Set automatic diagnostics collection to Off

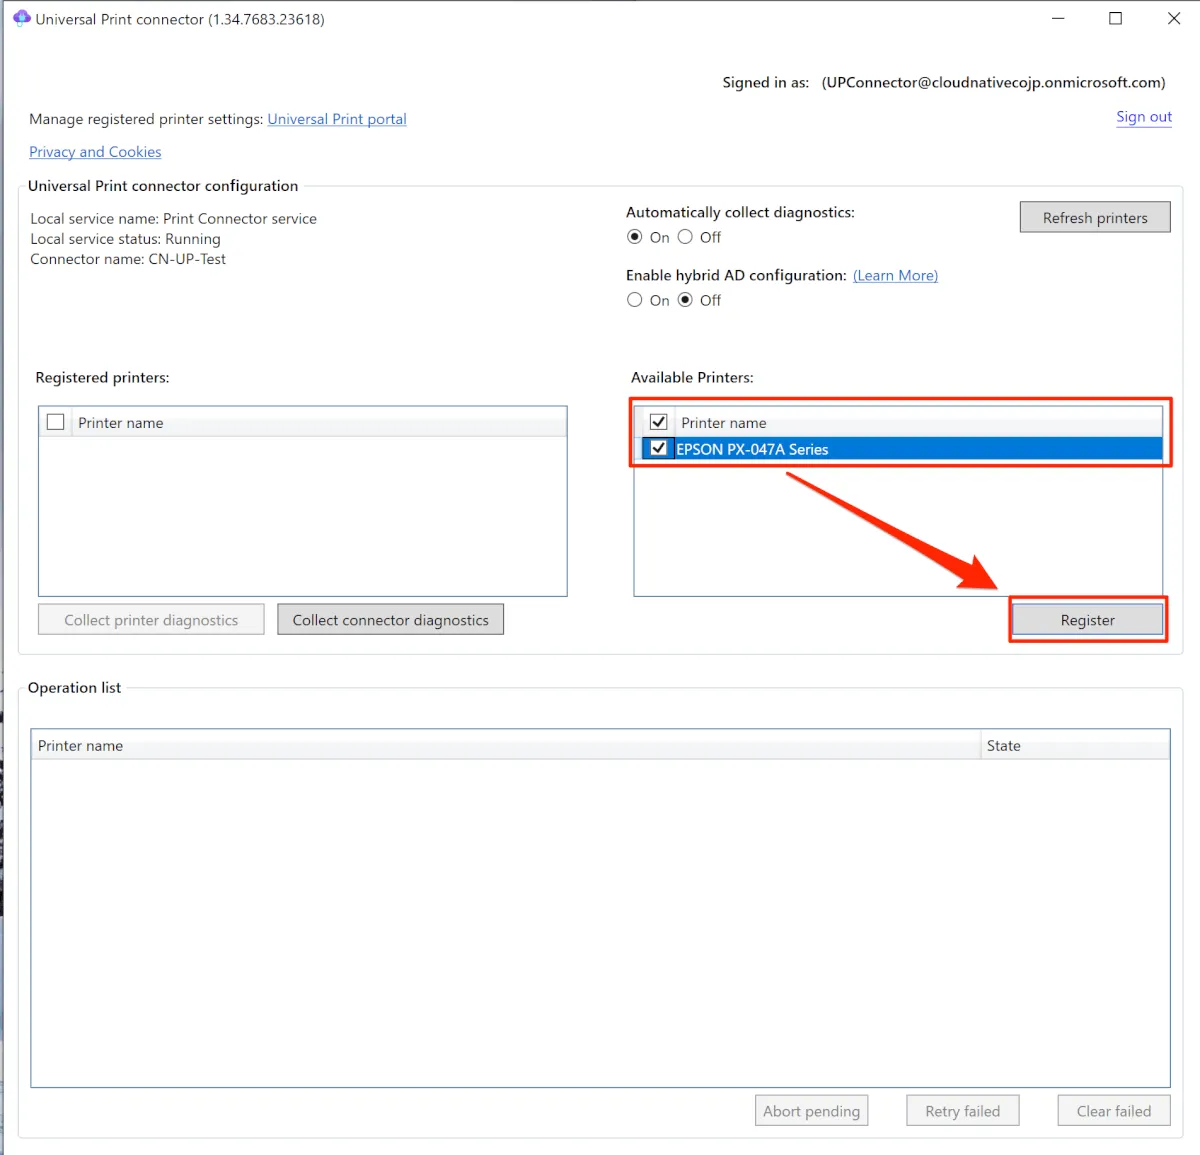pyautogui.click(x=685, y=237)
